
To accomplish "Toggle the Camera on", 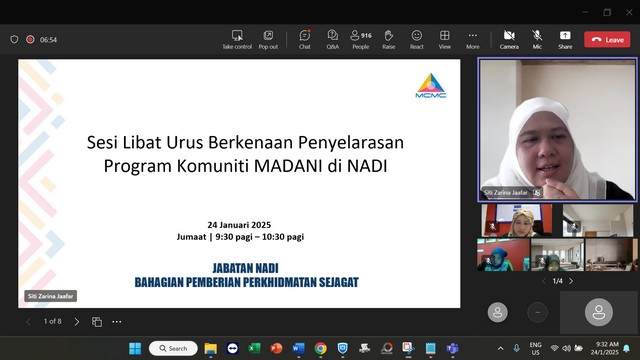I will click(x=509, y=40).
